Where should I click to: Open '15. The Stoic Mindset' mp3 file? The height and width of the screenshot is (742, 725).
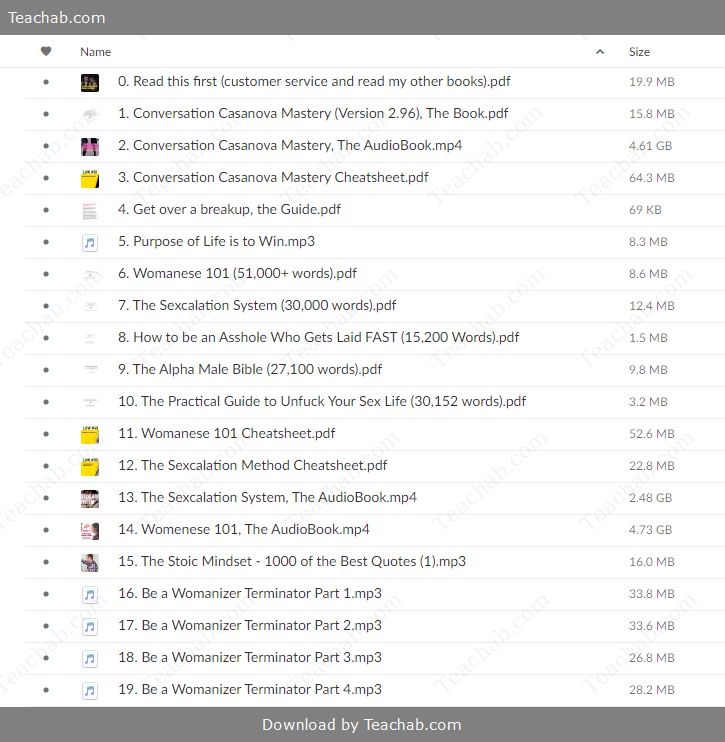[292, 561]
